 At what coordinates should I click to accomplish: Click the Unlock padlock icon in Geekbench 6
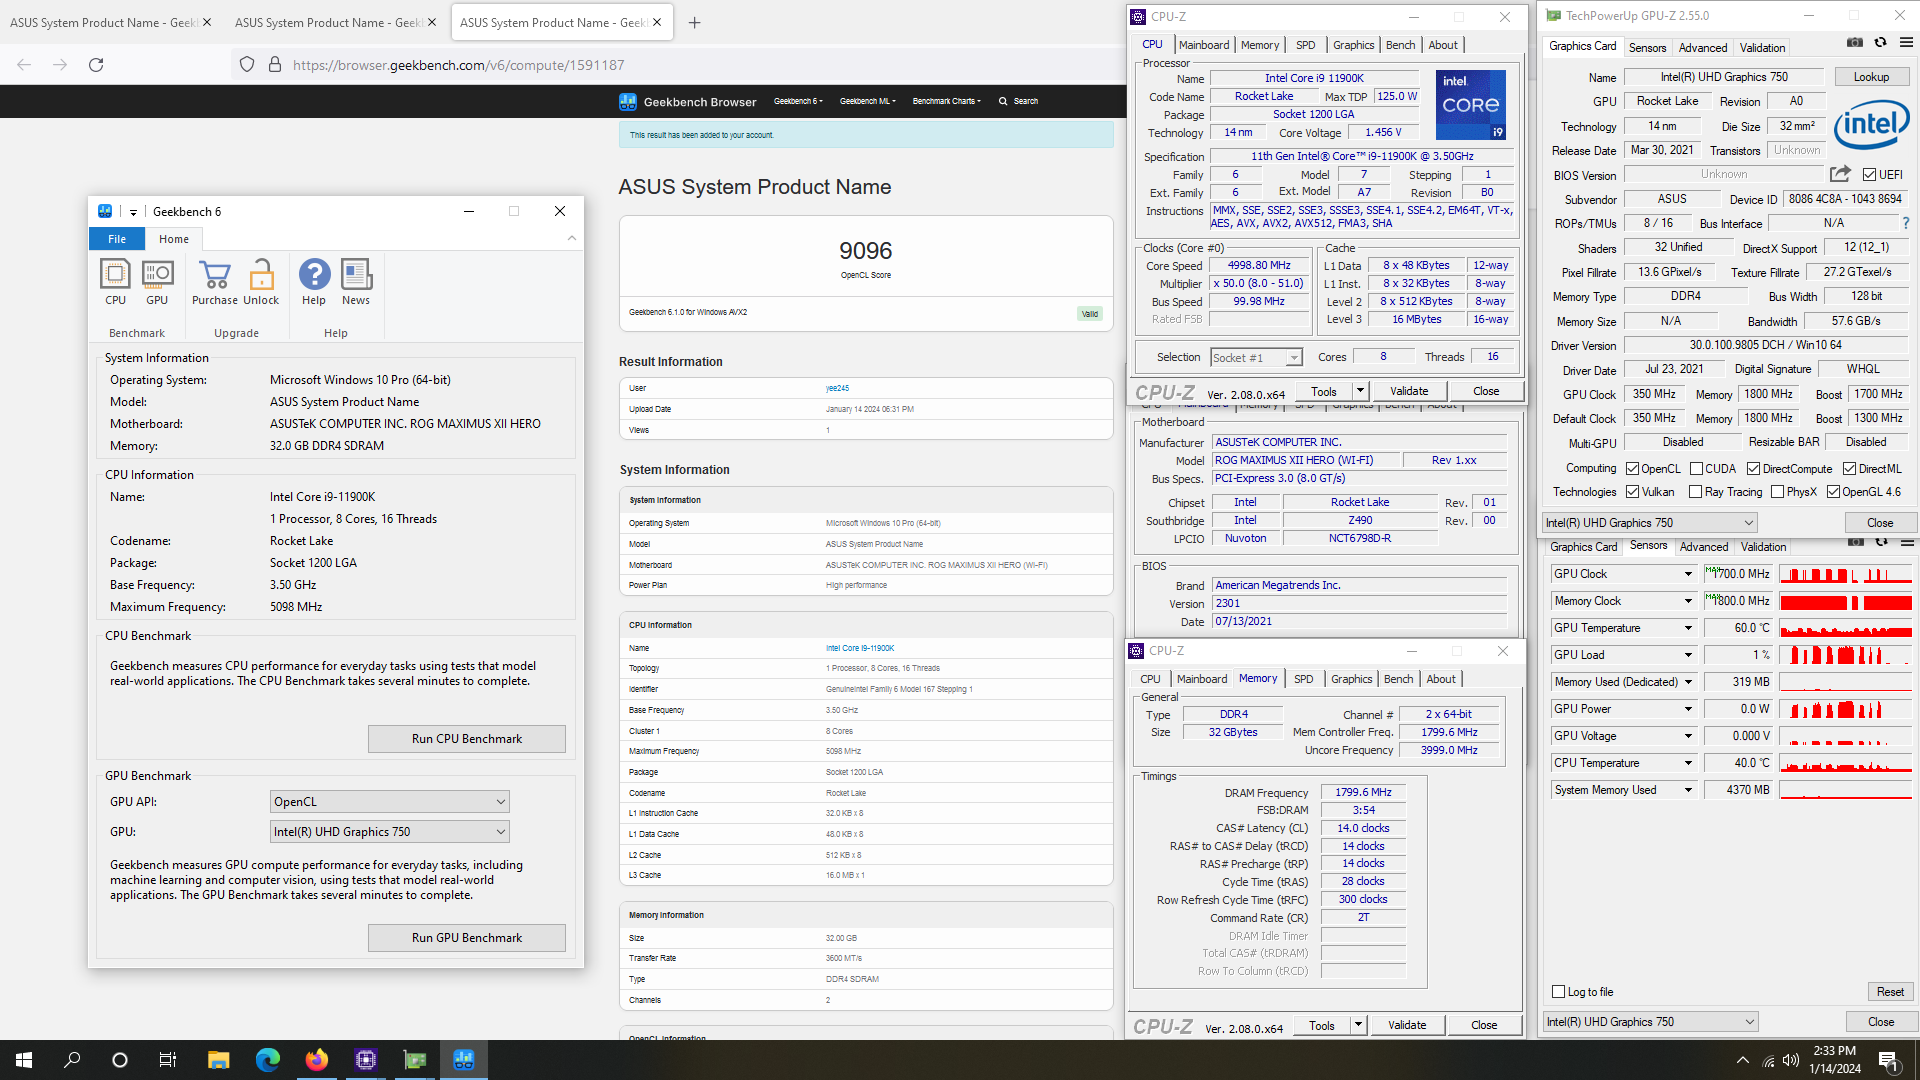click(x=261, y=282)
